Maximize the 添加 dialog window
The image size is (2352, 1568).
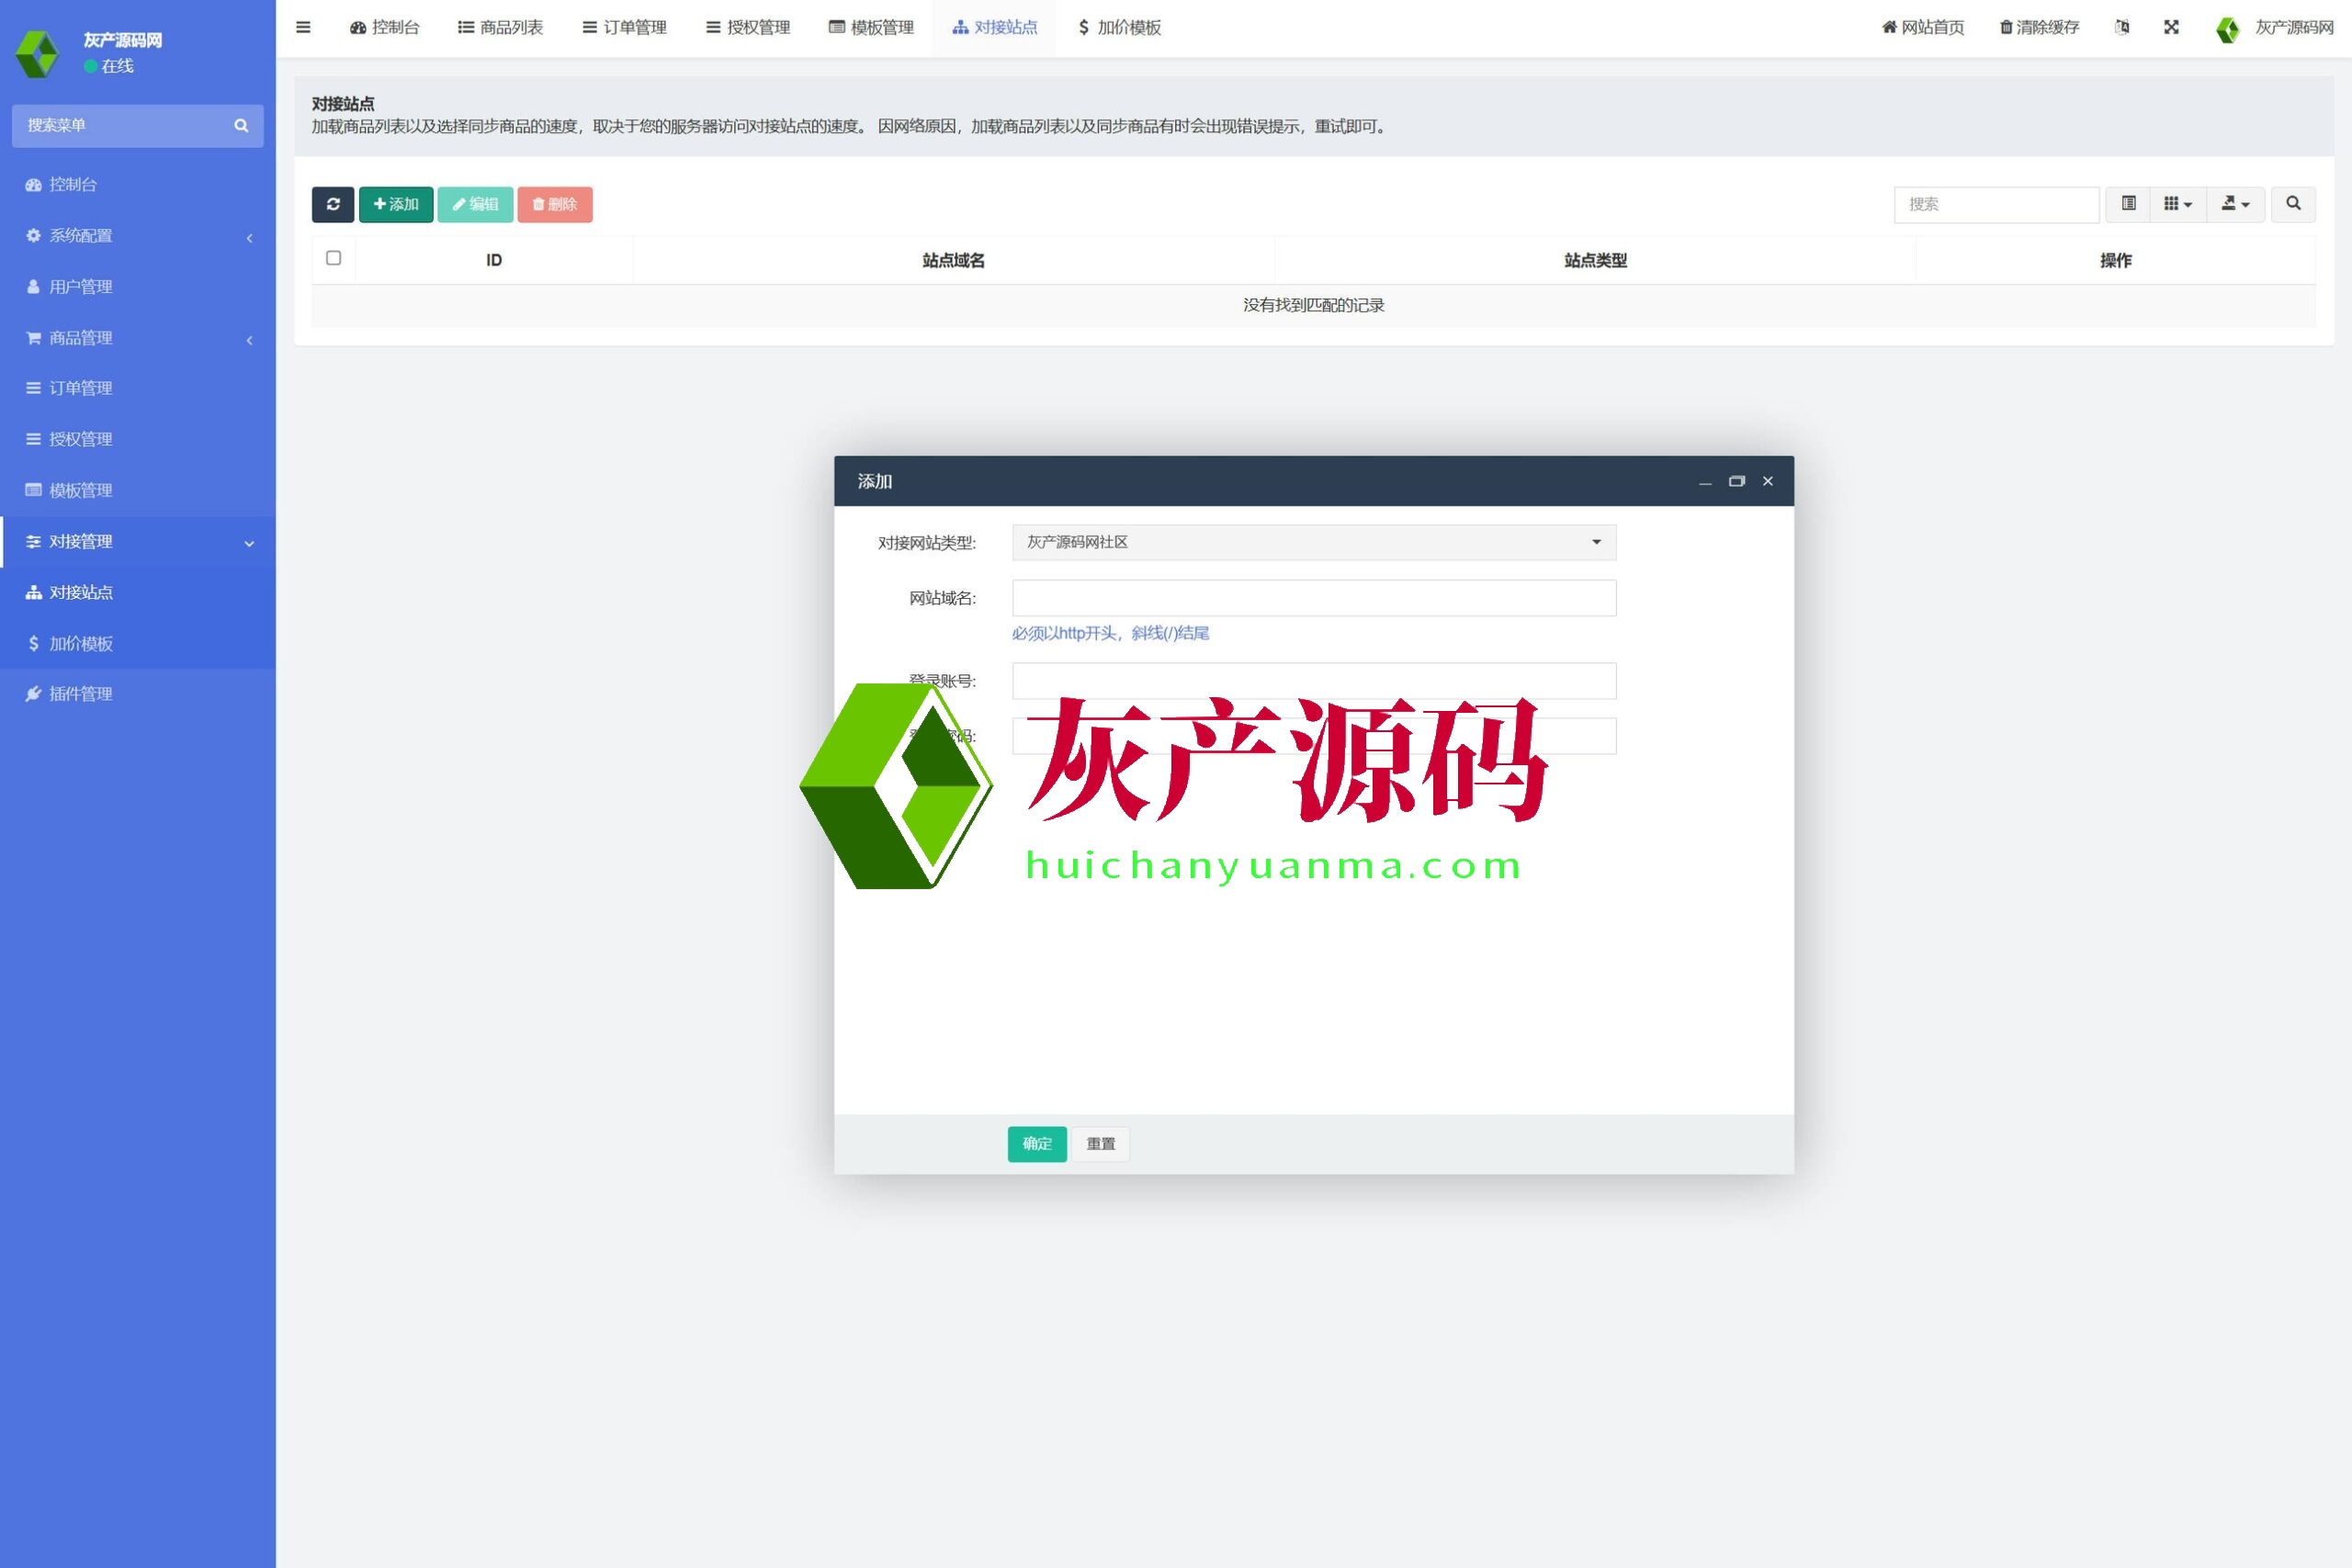(x=1736, y=481)
